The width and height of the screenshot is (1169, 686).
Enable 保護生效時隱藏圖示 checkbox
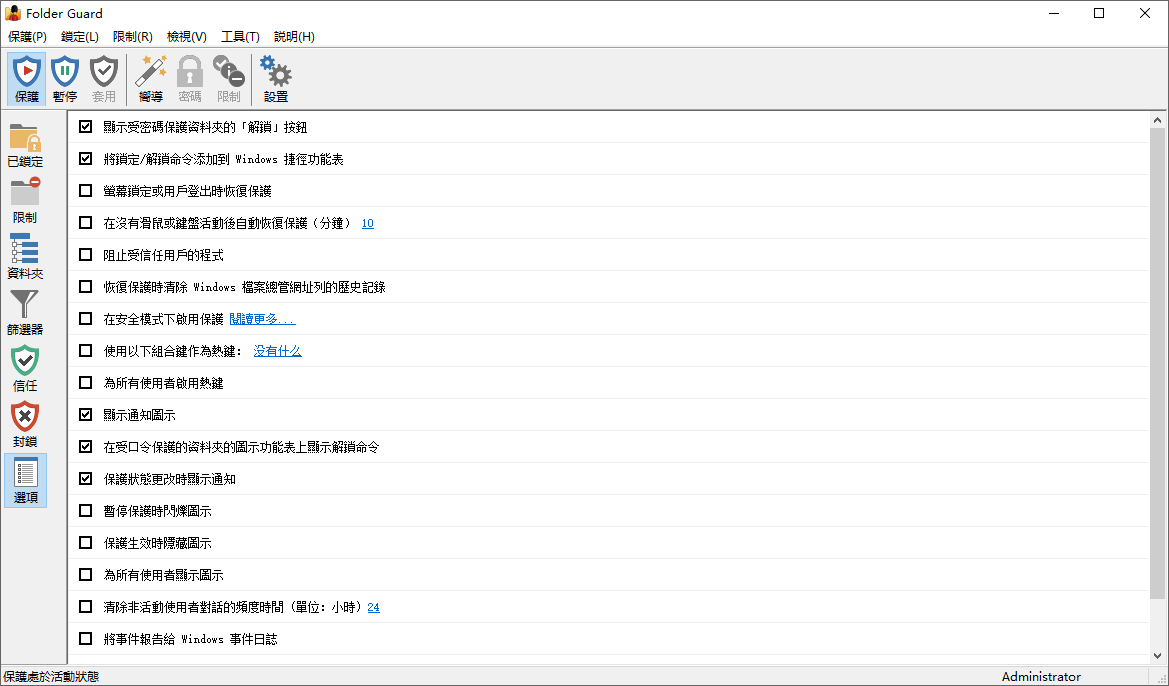point(86,543)
